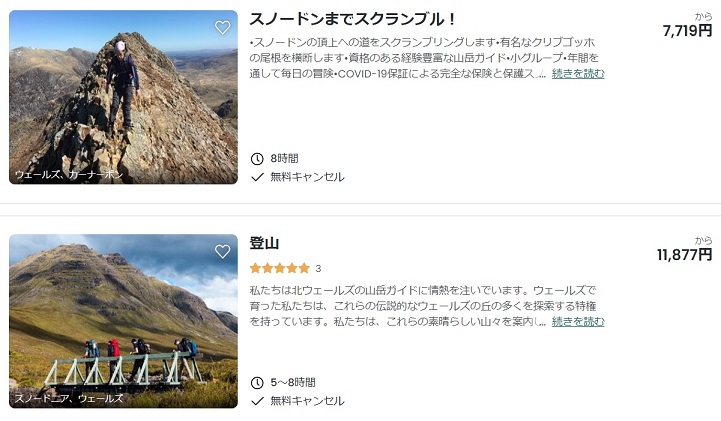Expand Snowdon scramble description via 続きを読む
The width and height of the screenshot is (721, 421).
(x=578, y=74)
